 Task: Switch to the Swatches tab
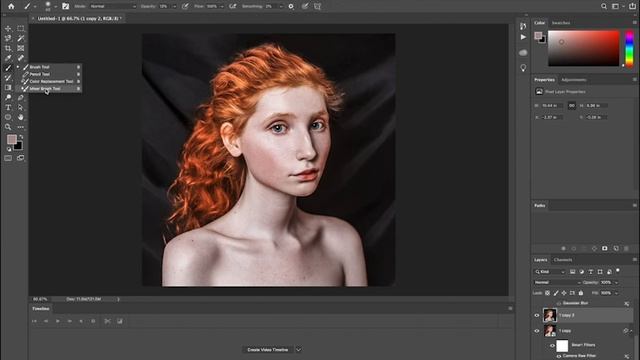coord(561,23)
